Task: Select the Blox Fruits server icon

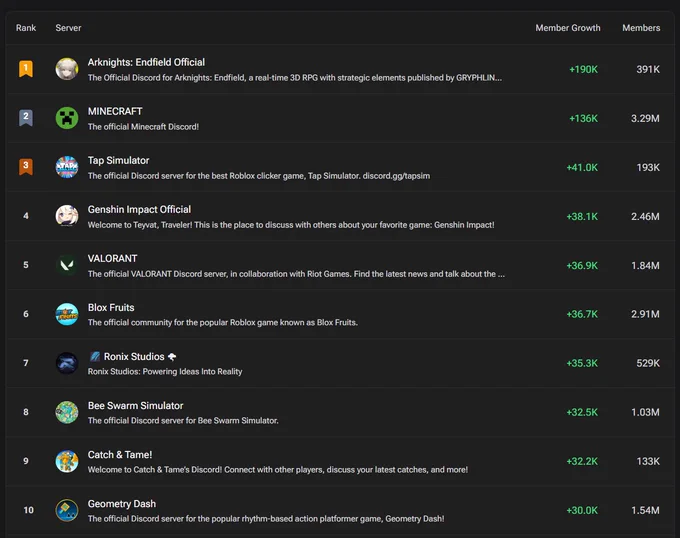Action: point(67,314)
